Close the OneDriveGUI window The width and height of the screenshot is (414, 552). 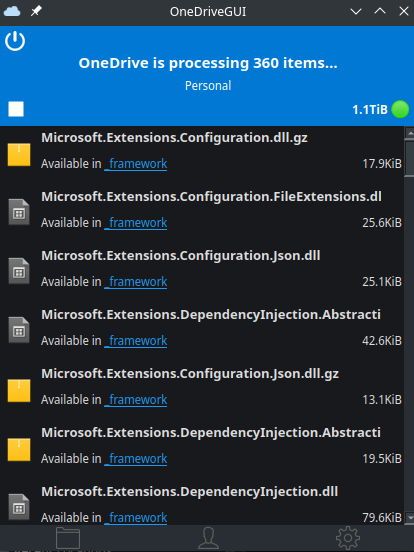pyautogui.click(x=404, y=12)
